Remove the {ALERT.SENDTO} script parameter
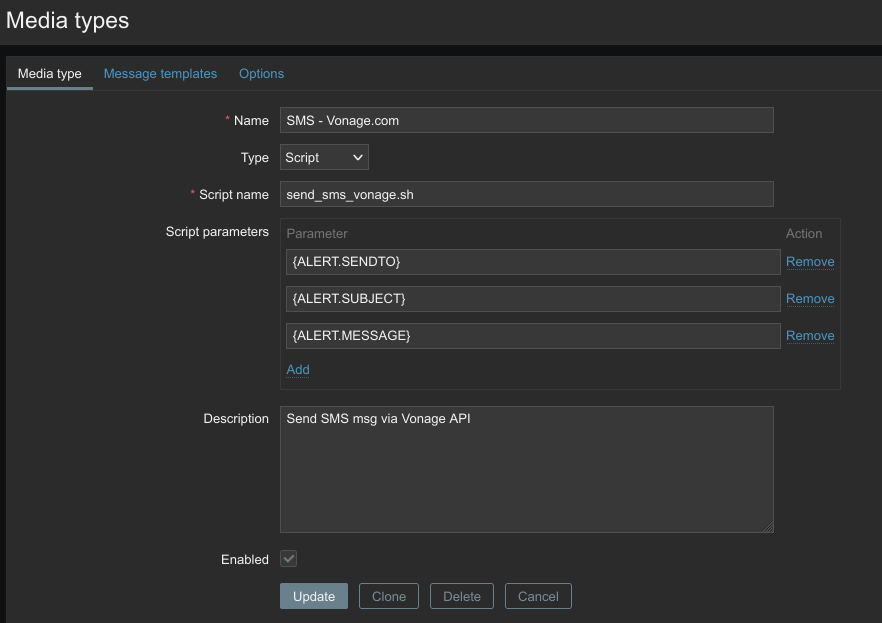882x623 pixels. click(809, 262)
